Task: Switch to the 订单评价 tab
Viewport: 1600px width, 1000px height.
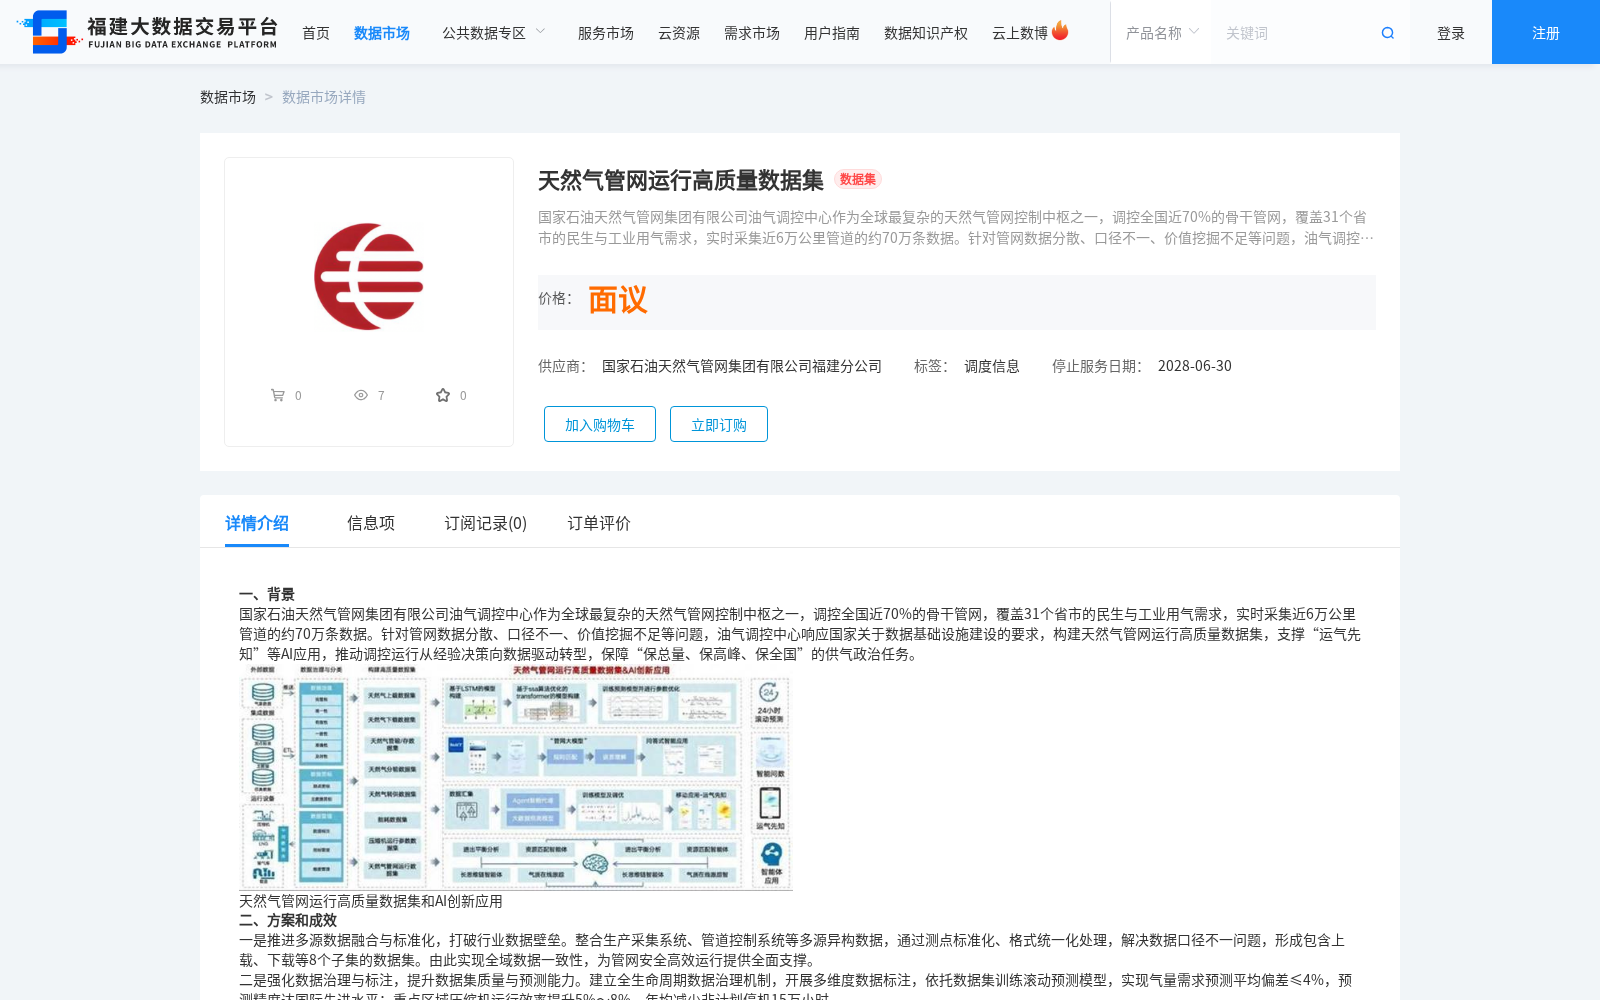Action: click(x=599, y=523)
